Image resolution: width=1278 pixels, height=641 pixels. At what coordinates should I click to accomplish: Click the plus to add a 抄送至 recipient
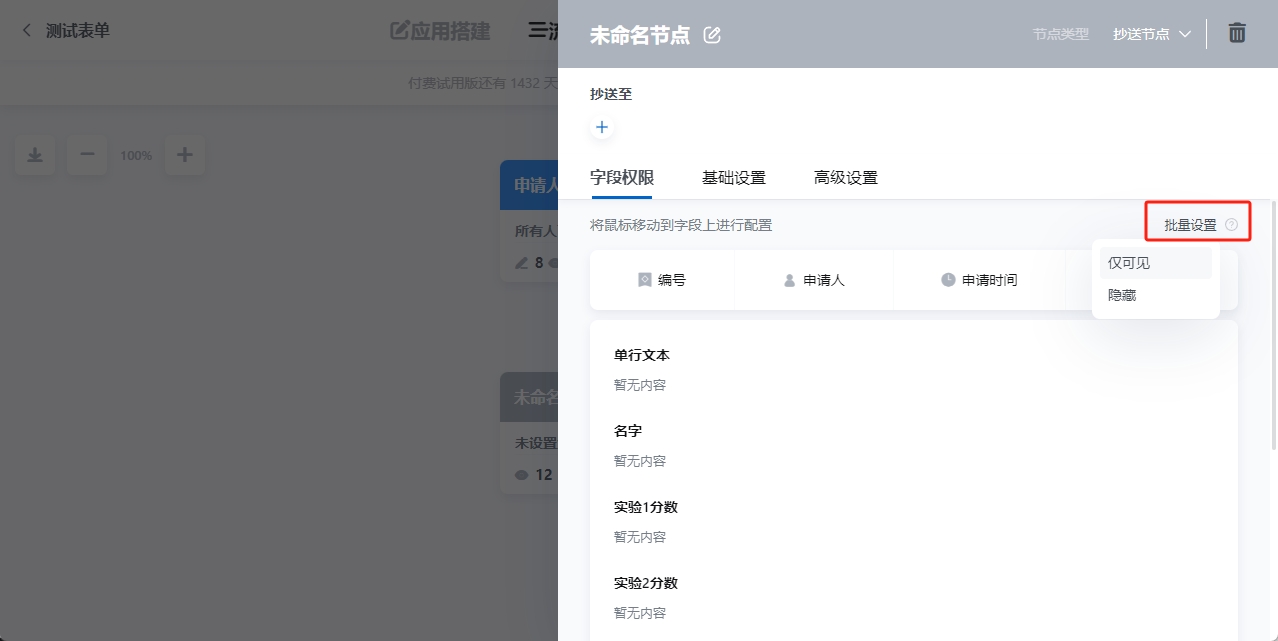click(x=601, y=127)
